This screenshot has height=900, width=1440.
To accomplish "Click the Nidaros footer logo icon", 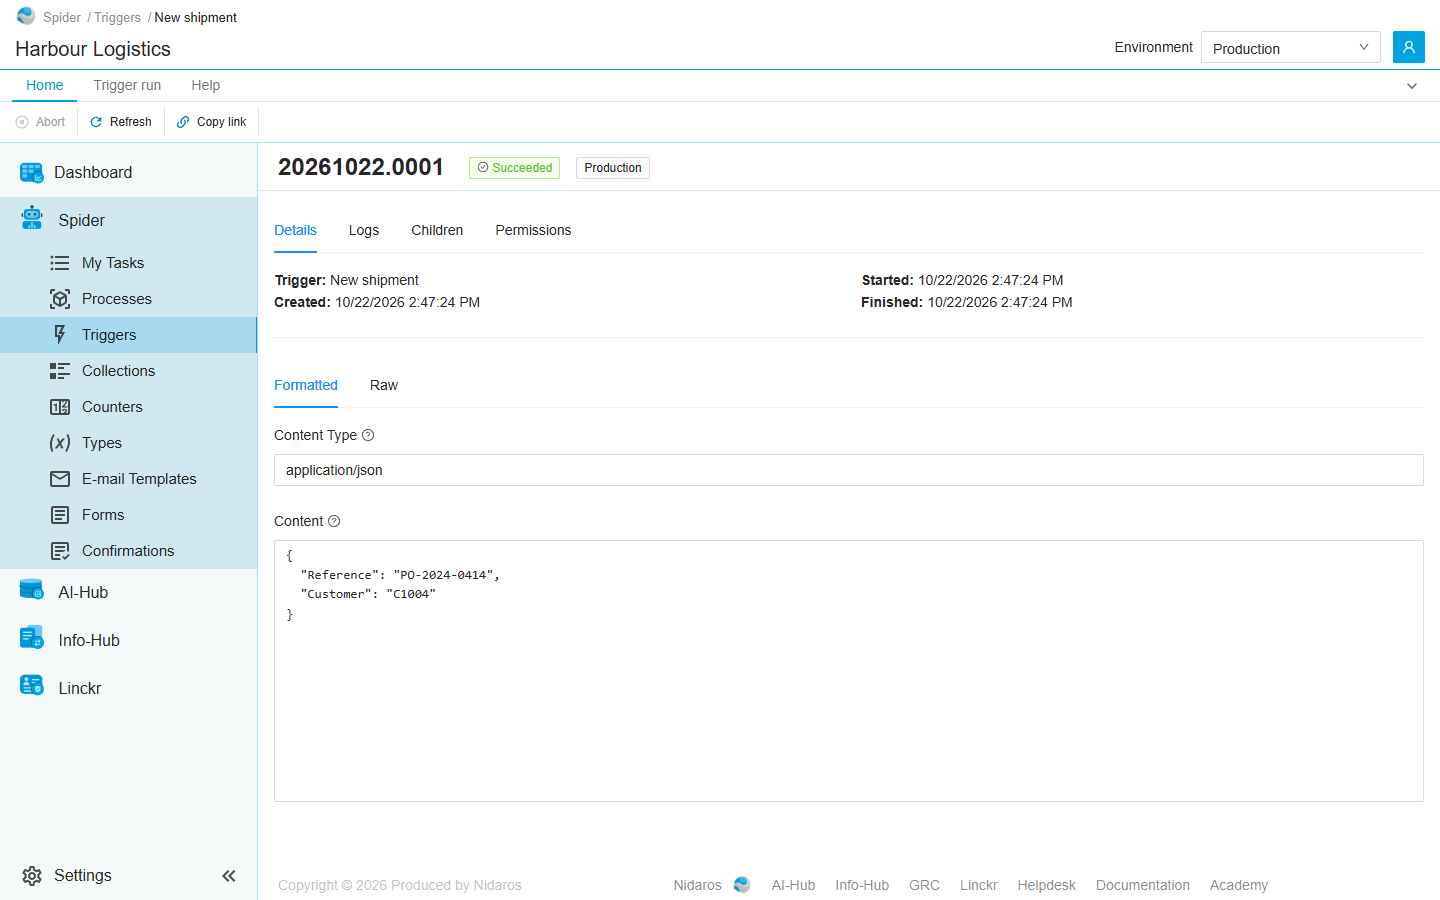I will pyautogui.click(x=742, y=885).
